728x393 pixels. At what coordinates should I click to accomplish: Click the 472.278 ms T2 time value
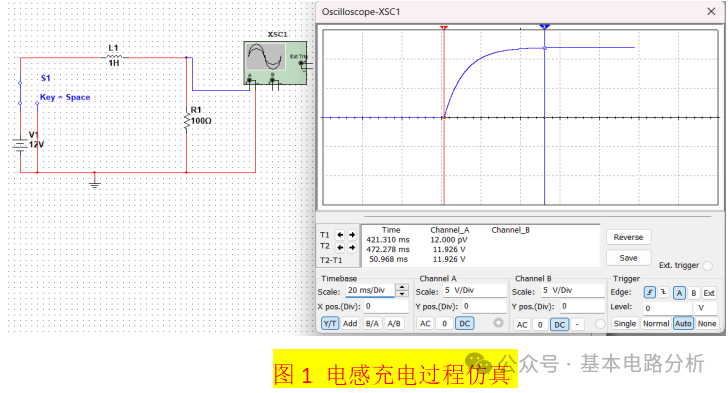click(388, 249)
